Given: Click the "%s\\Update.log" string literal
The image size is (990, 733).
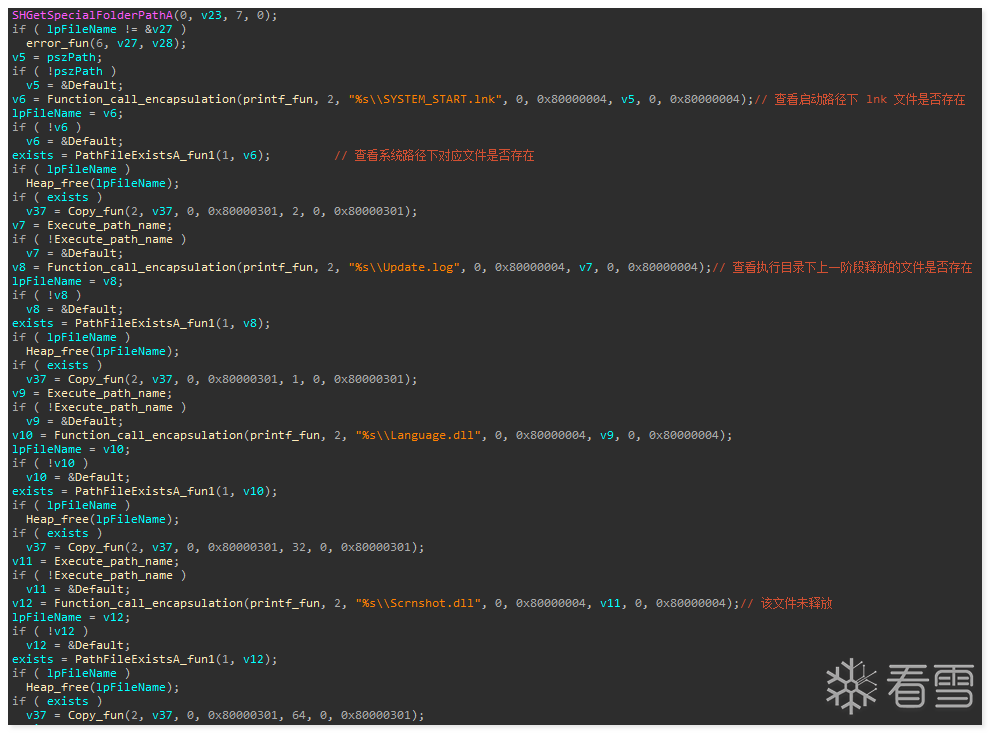Looking at the screenshot, I should (405, 267).
